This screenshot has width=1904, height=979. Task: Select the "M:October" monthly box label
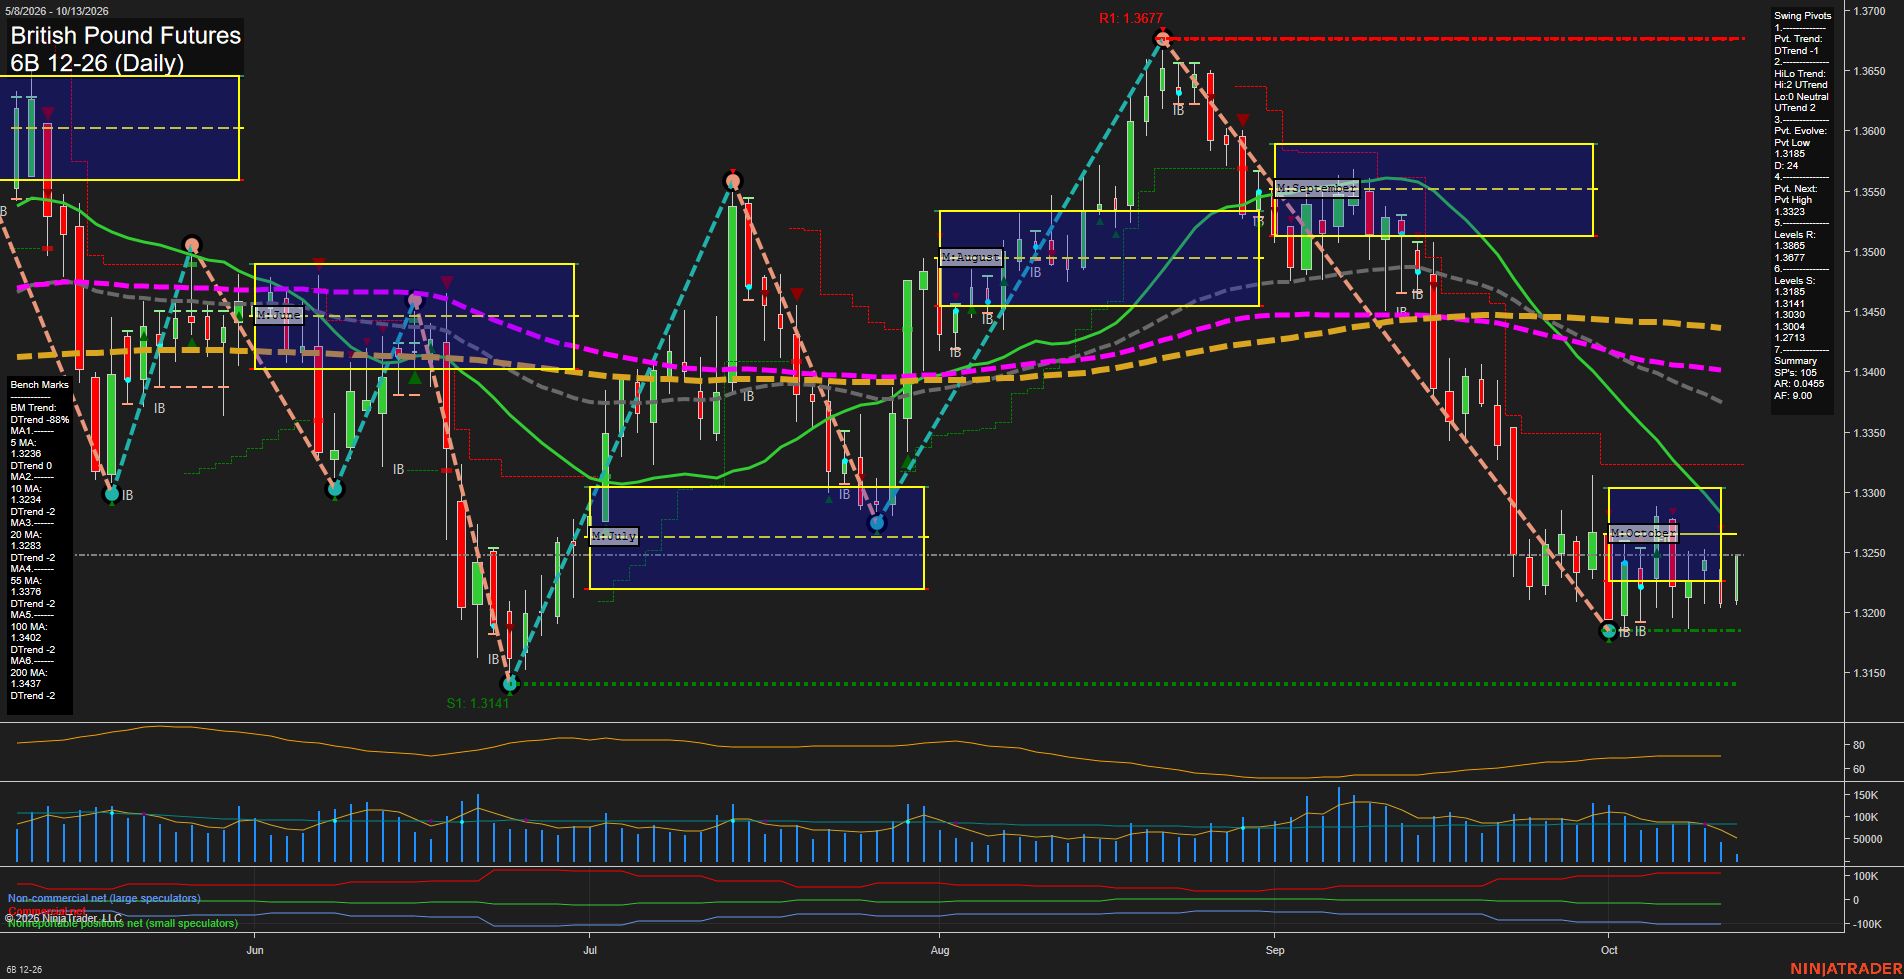point(1643,533)
